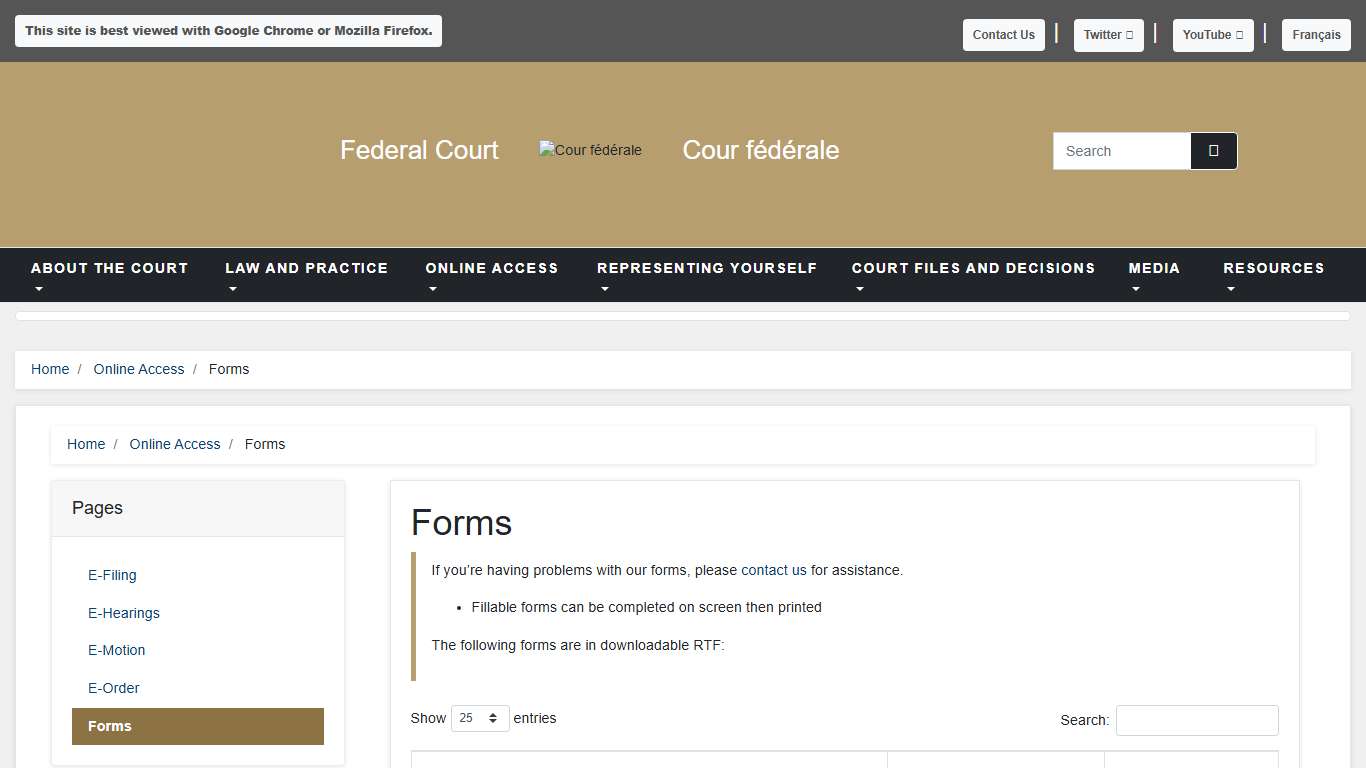Click inside the table Search field
The image size is (1366, 768).
1197,720
